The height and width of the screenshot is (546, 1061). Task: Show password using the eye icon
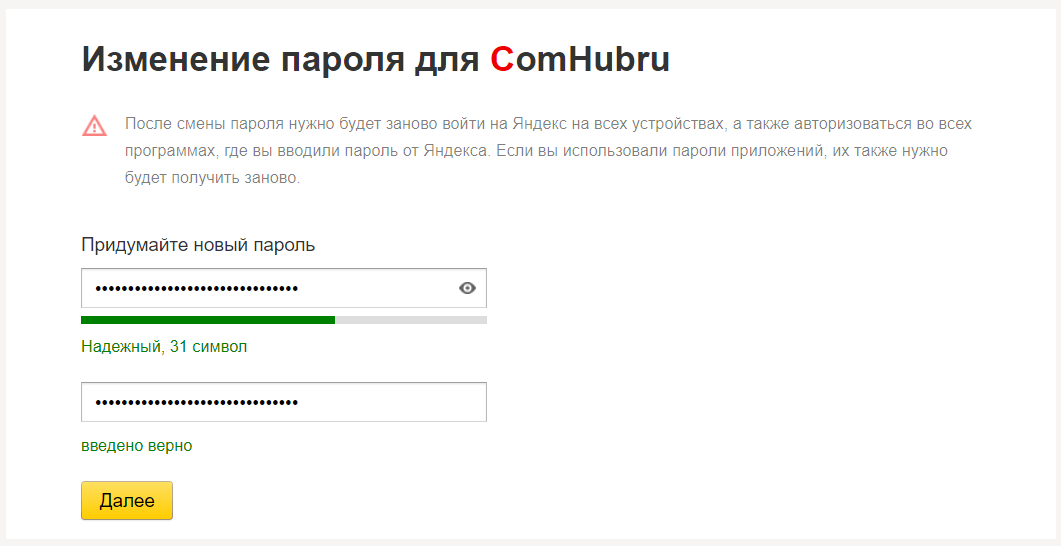tap(467, 288)
